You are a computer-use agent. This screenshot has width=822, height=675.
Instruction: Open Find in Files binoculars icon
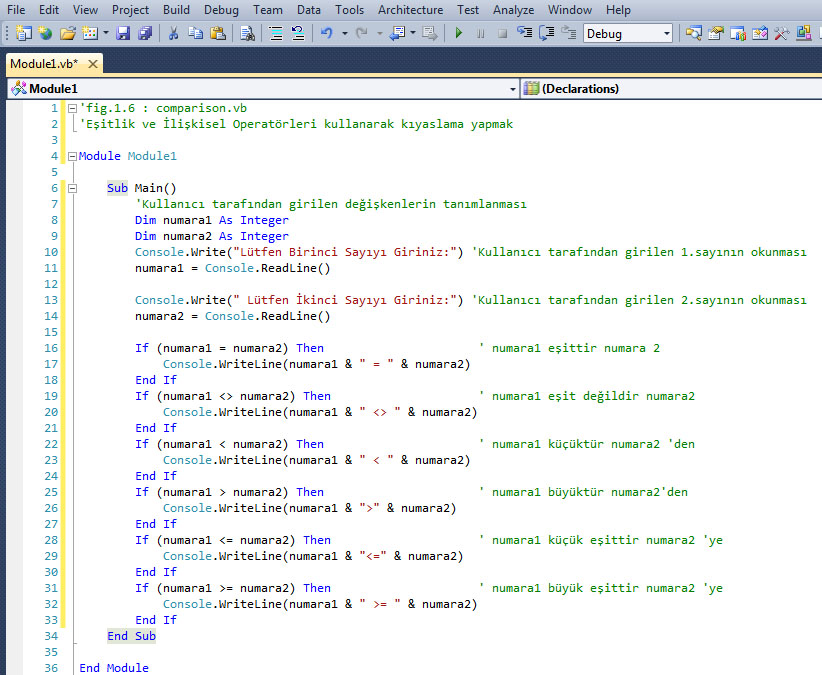click(x=247, y=34)
